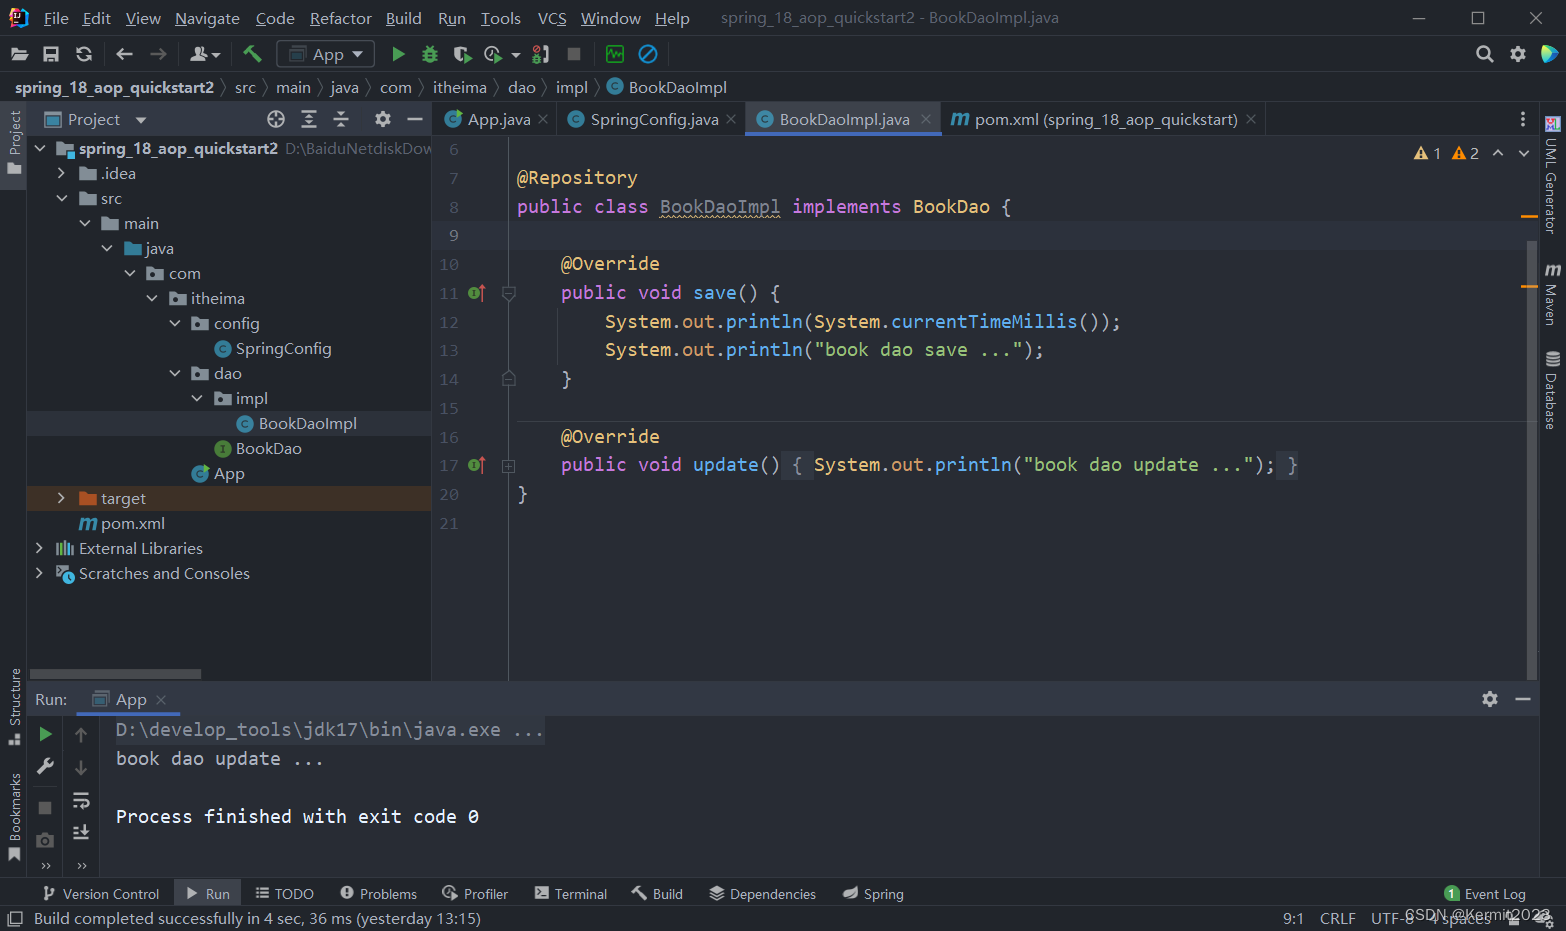Open the Project view selector dropdown
The image size is (1566, 931).
96,119
